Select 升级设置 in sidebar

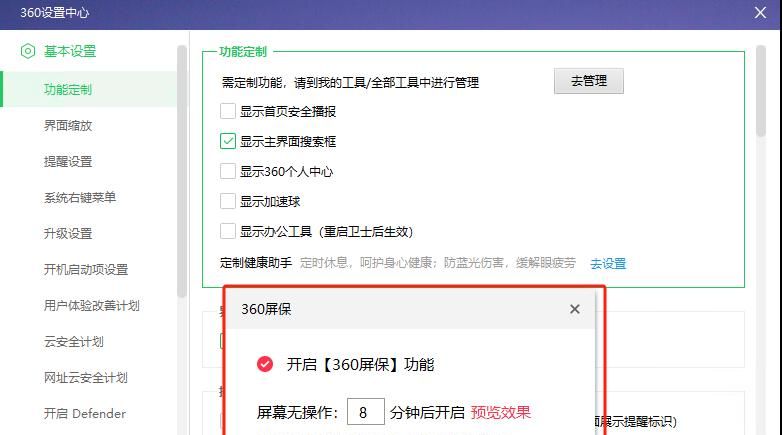68,233
